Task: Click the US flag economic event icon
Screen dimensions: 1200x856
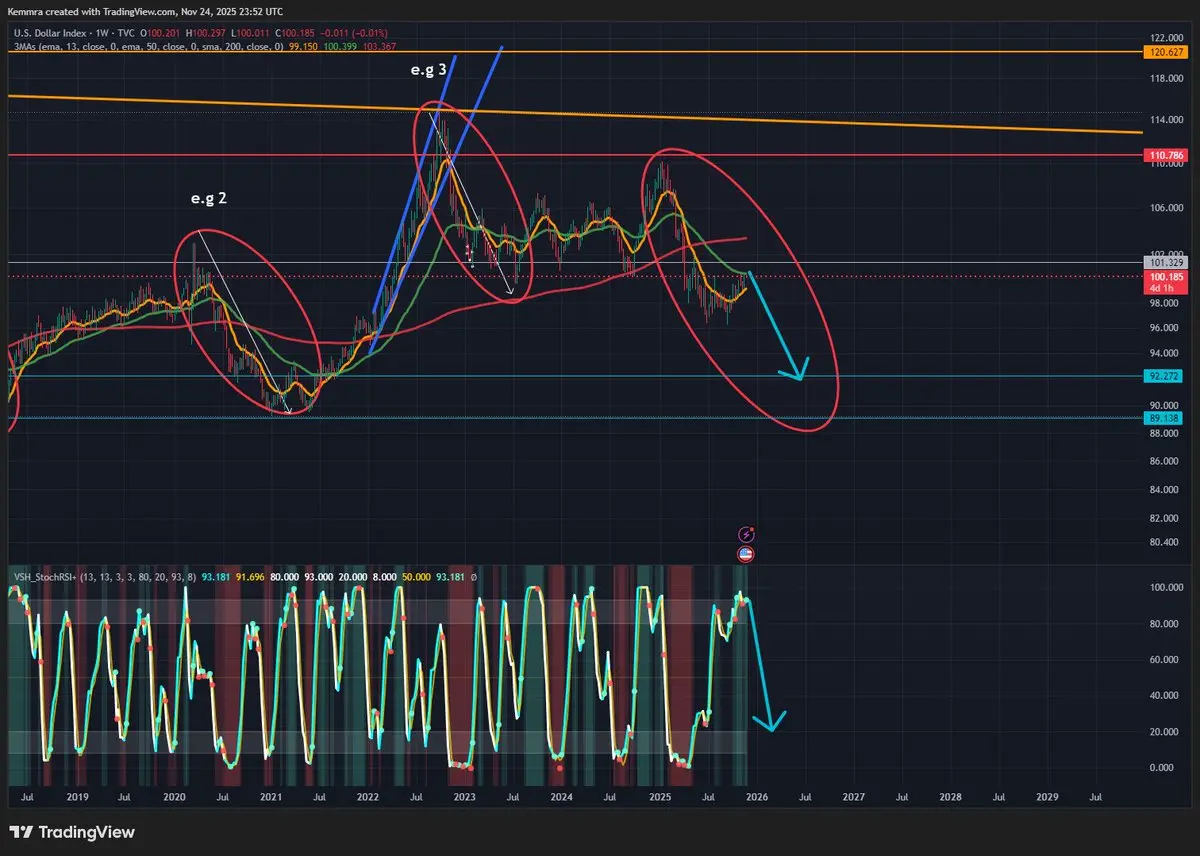Action: pos(745,553)
